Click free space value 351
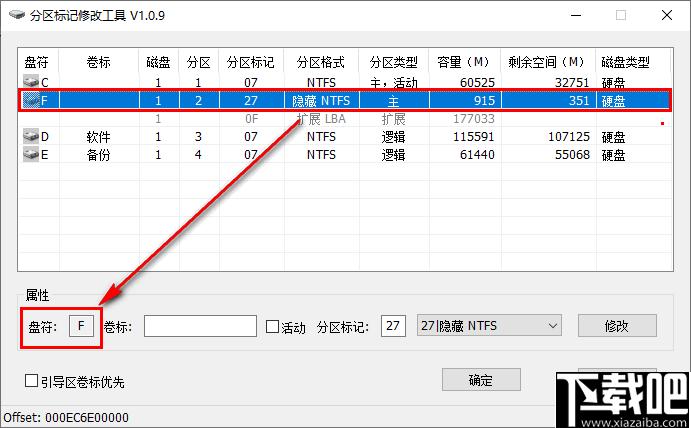 (x=579, y=101)
